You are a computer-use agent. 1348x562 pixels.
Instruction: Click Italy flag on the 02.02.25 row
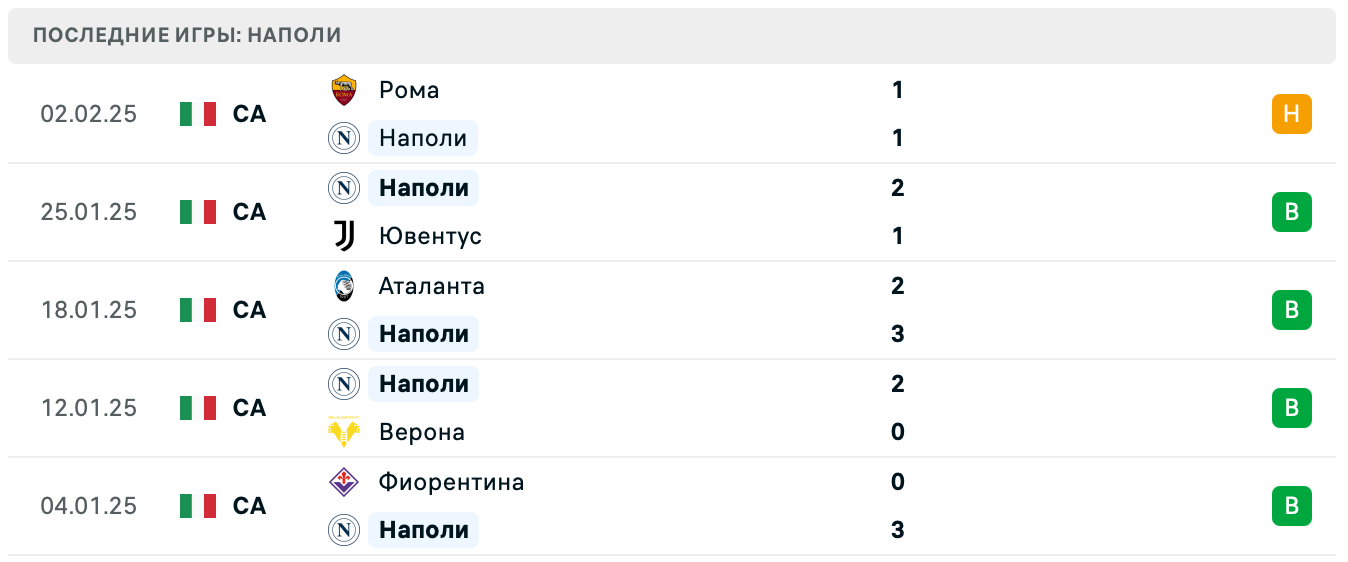point(198,114)
